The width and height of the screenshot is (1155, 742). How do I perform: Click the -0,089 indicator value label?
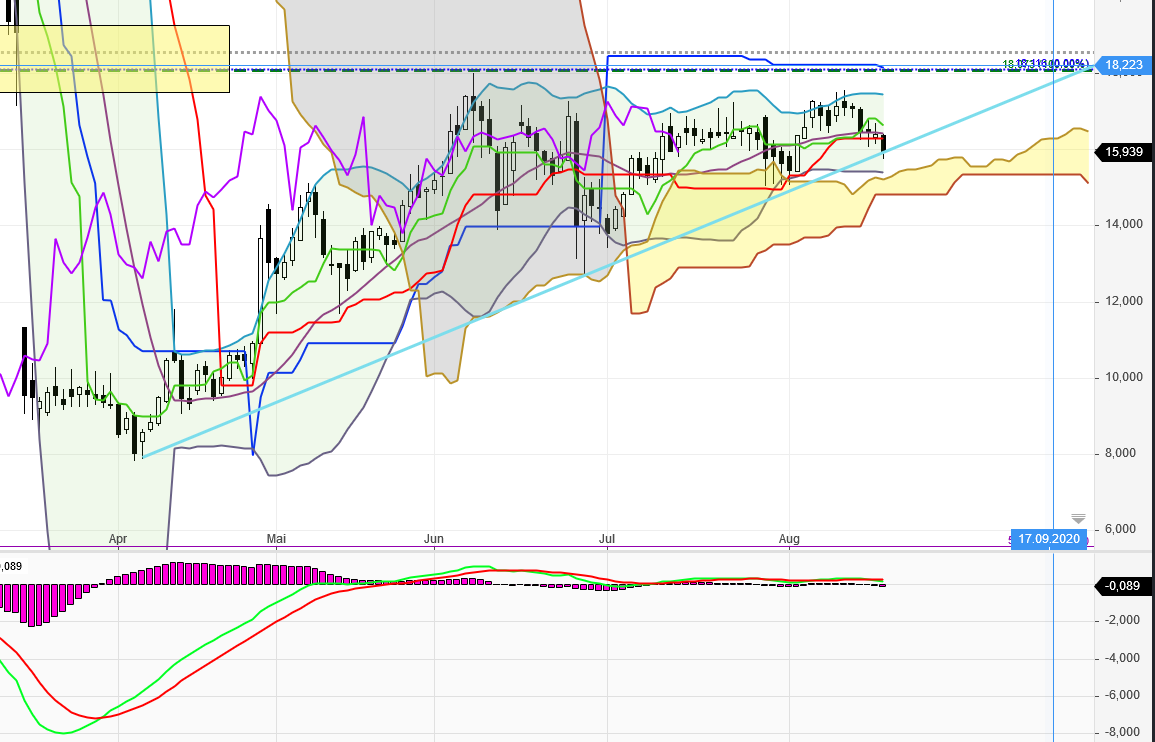(x=1122, y=586)
